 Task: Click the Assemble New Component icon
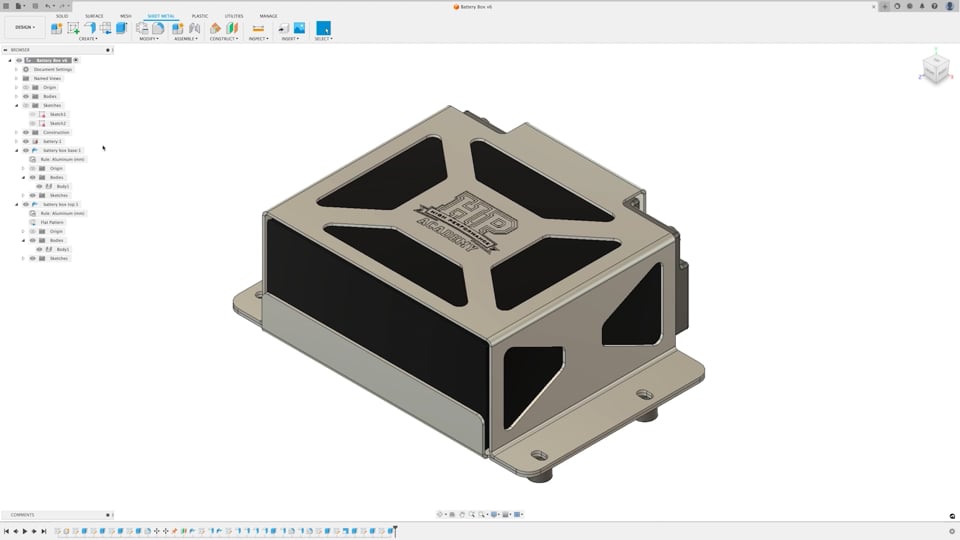[x=178, y=28]
